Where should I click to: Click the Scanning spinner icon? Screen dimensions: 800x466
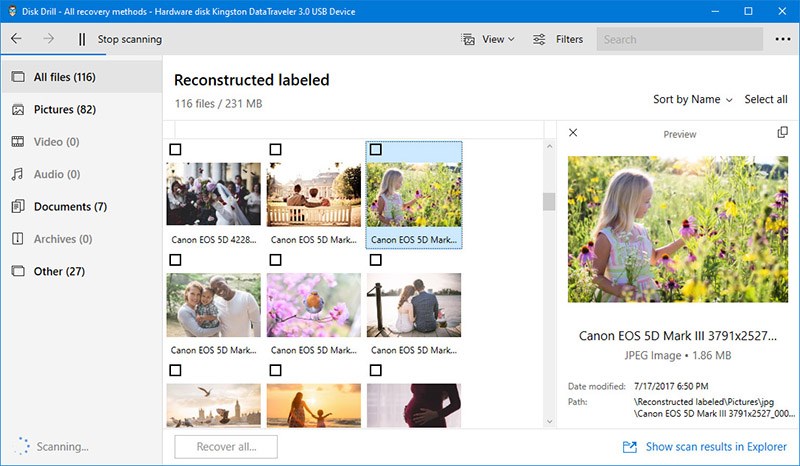(x=21, y=446)
